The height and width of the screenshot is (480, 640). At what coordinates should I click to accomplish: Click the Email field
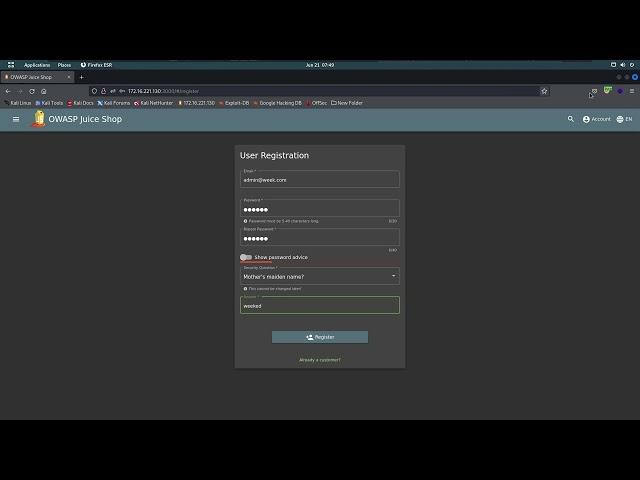[x=320, y=179]
